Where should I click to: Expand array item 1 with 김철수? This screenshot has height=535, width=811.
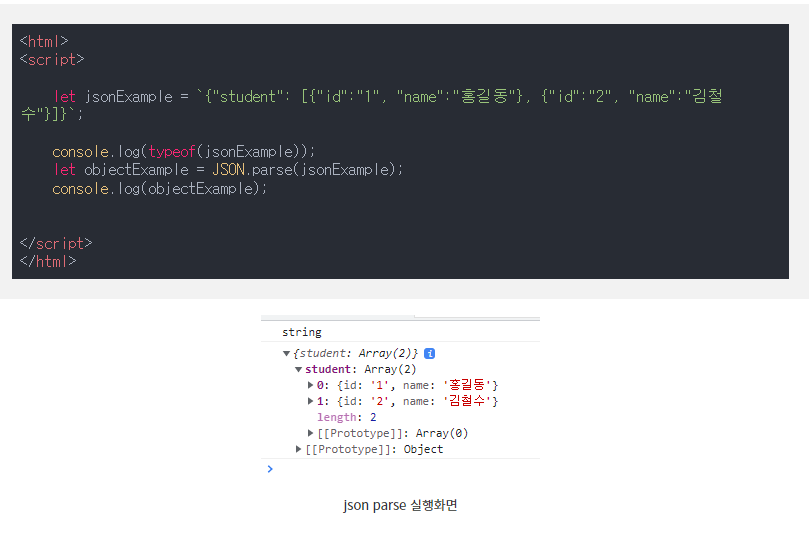click(310, 401)
